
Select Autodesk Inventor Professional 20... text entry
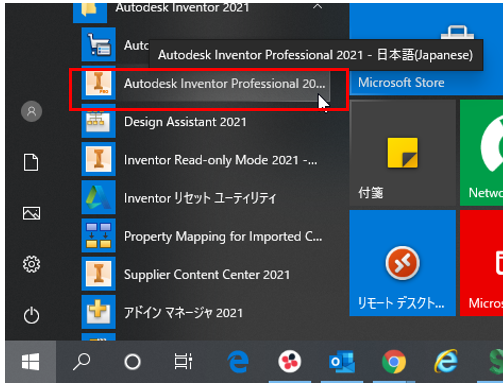pyautogui.click(x=224, y=84)
